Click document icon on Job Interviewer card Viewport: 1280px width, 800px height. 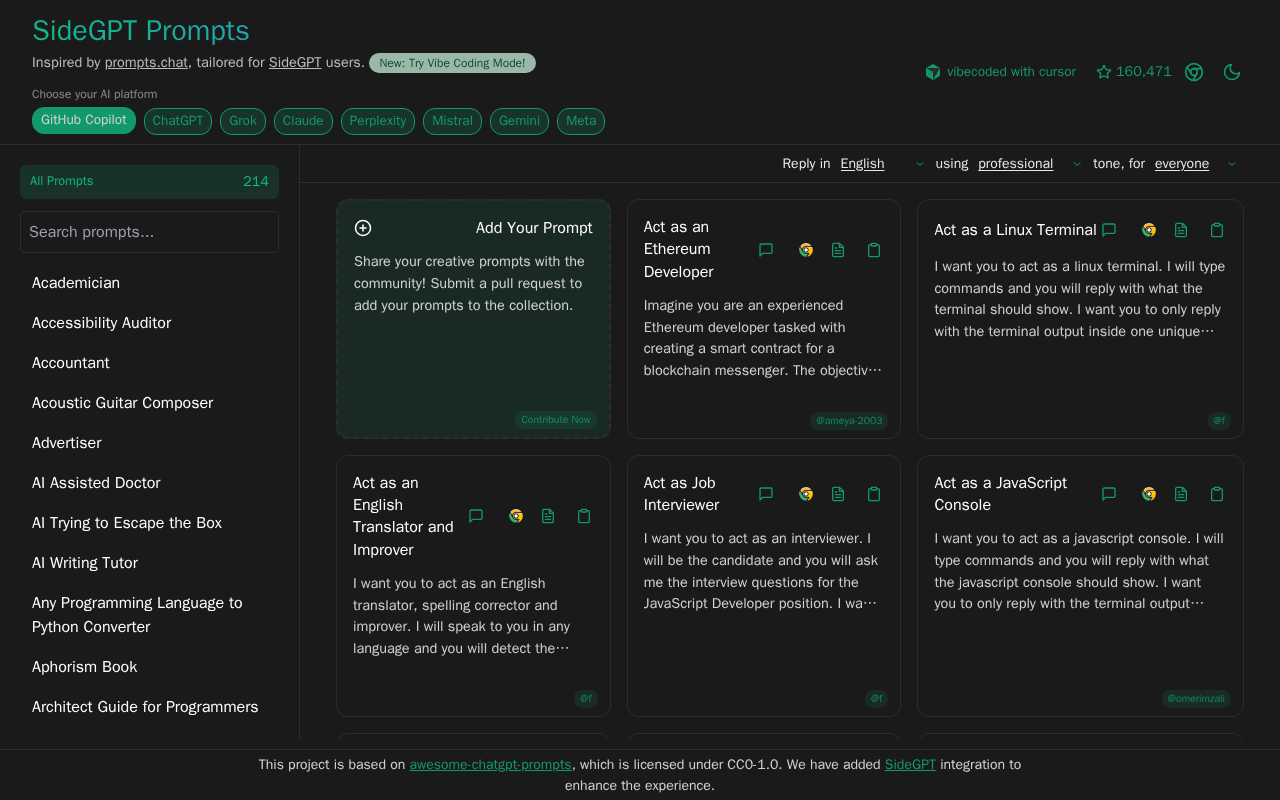pos(838,494)
